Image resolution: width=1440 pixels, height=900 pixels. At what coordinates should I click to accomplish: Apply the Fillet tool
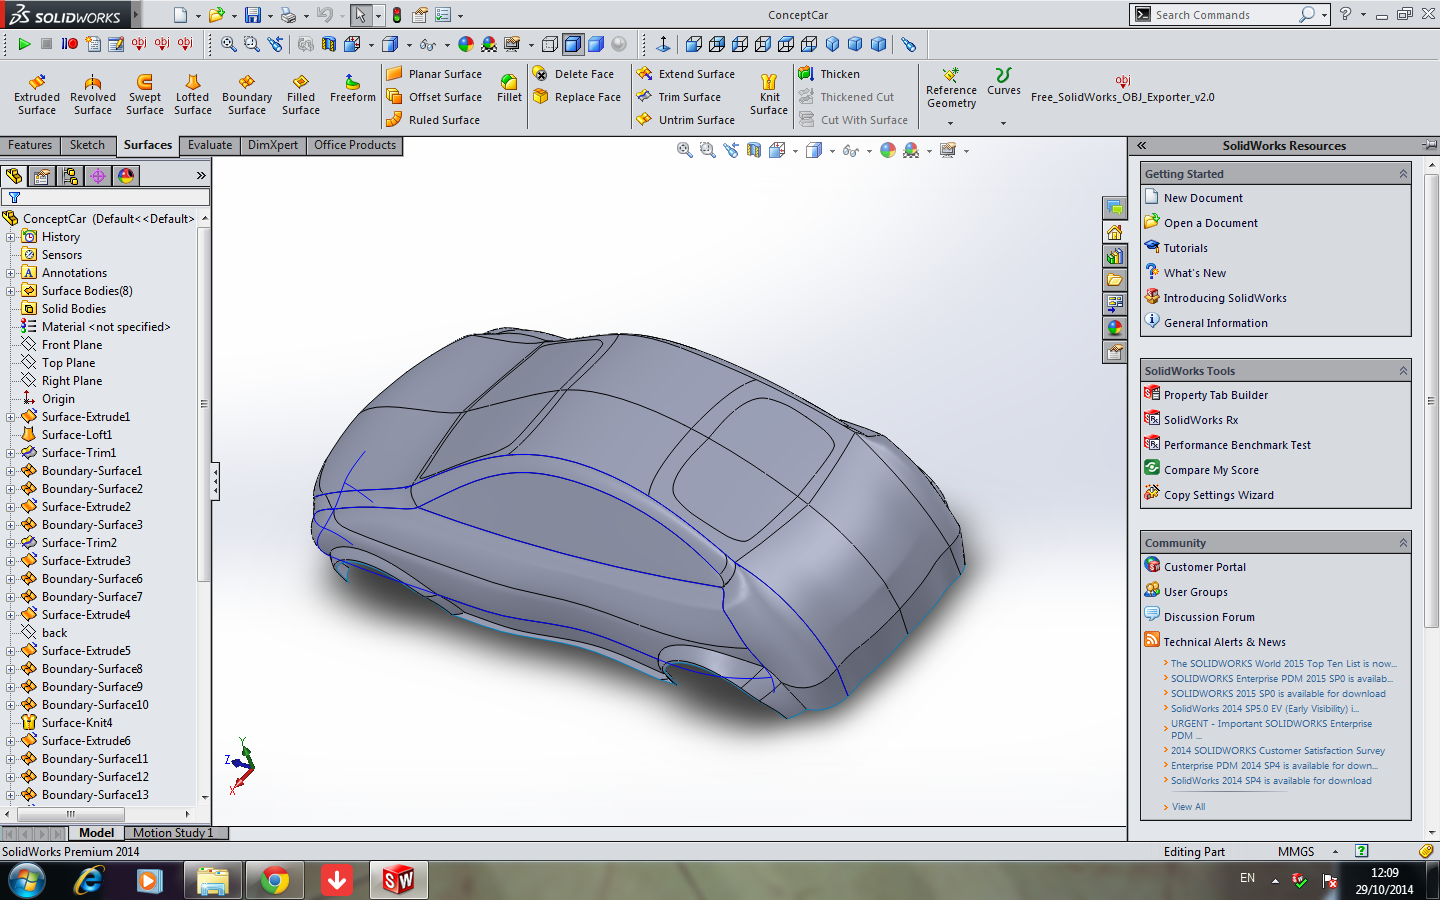click(510, 88)
